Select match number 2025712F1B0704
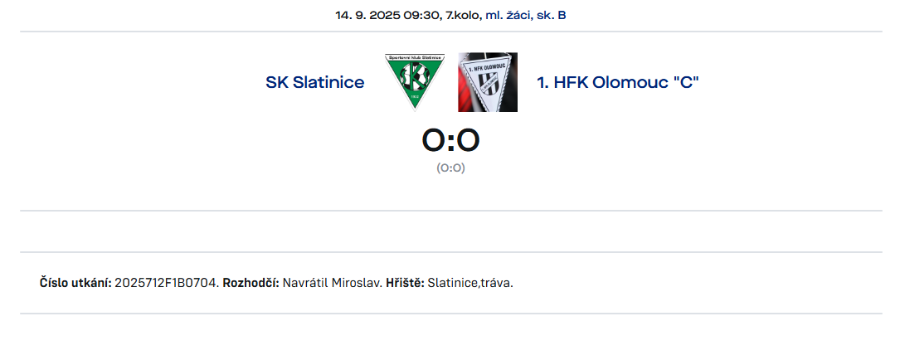This screenshot has height=360, width=900. click(167, 282)
